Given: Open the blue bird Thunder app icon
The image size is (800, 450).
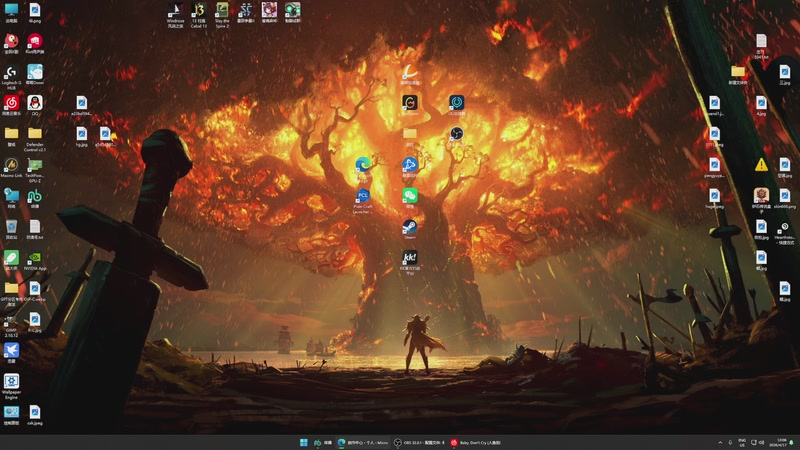Looking at the screenshot, I should pos(11,353).
